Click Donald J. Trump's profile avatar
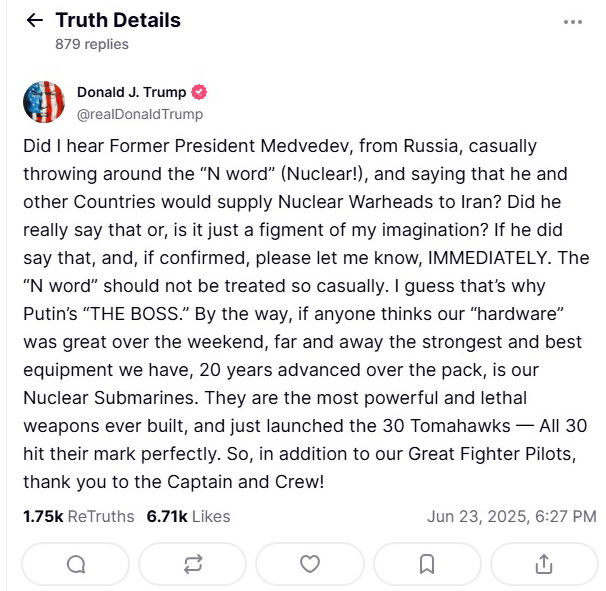This screenshot has width=606, height=591. (44, 101)
